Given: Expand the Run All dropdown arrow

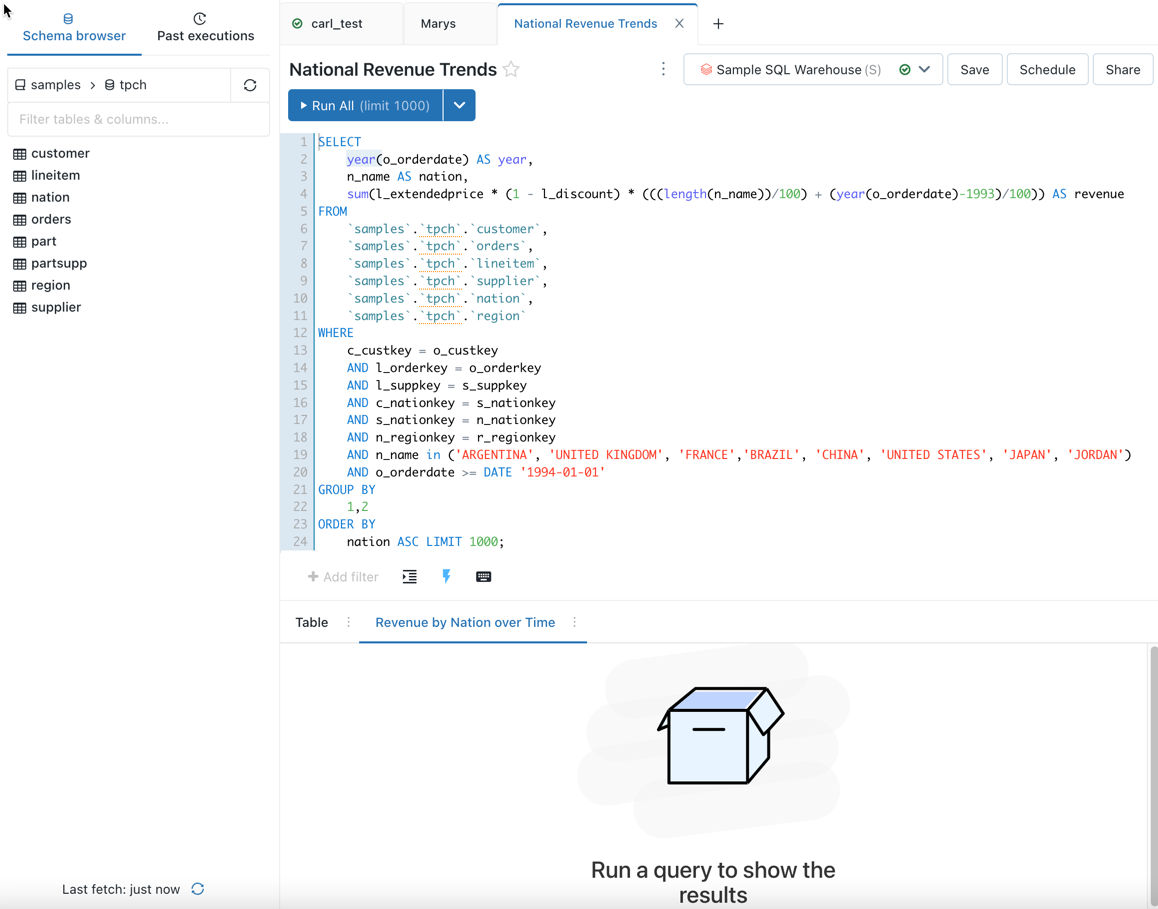Looking at the screenshot, I should tap(459, 105).
